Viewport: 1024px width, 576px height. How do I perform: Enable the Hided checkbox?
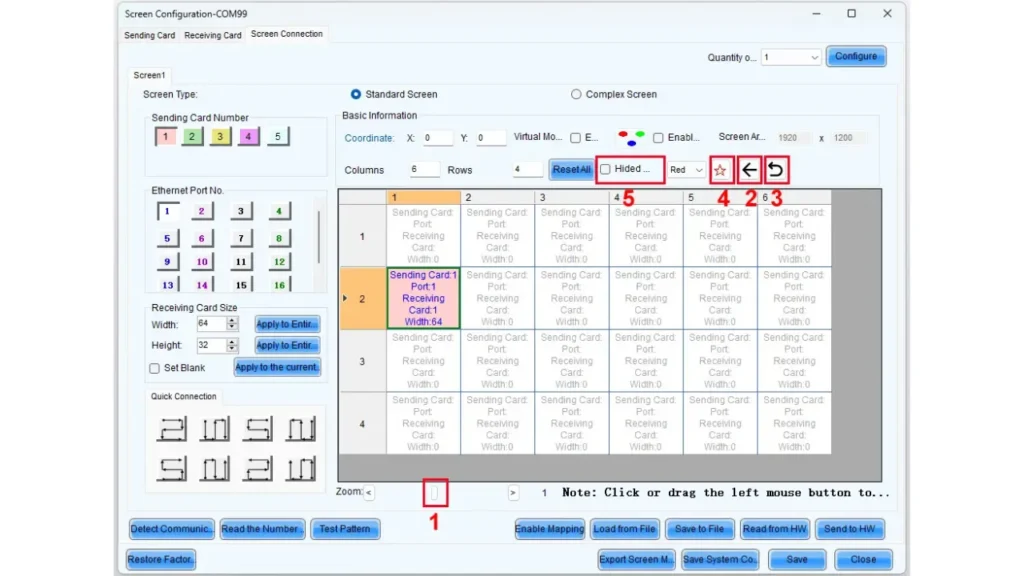point(605,170)
